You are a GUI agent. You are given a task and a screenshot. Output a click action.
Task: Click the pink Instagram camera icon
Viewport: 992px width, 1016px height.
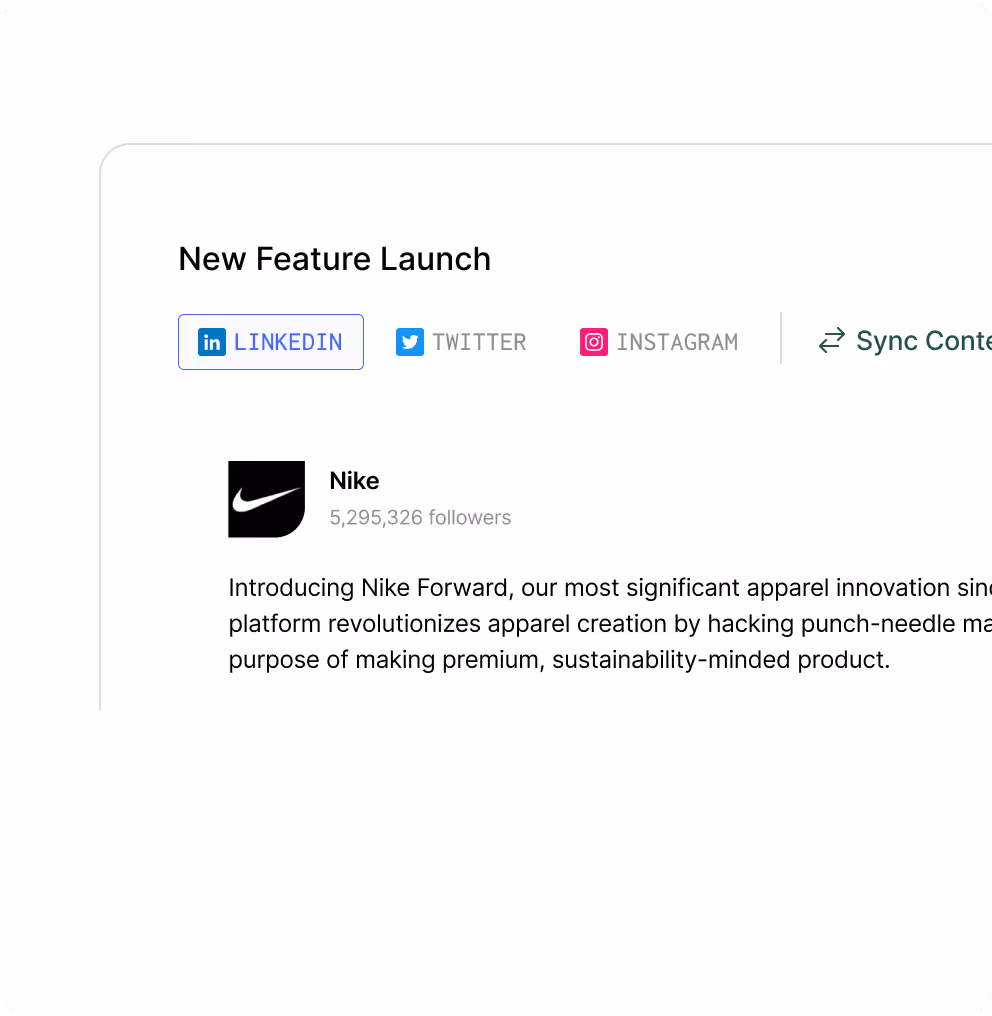(x=594, y=342)
